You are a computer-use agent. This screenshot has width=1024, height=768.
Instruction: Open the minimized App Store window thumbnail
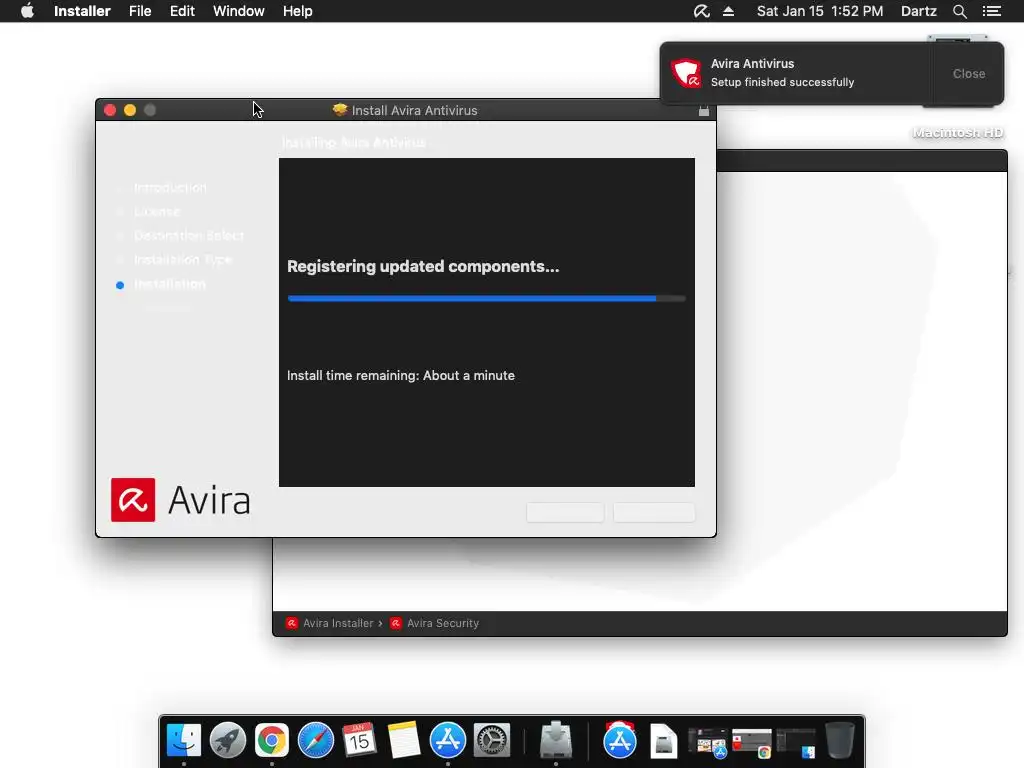click(x=708, y=744)
